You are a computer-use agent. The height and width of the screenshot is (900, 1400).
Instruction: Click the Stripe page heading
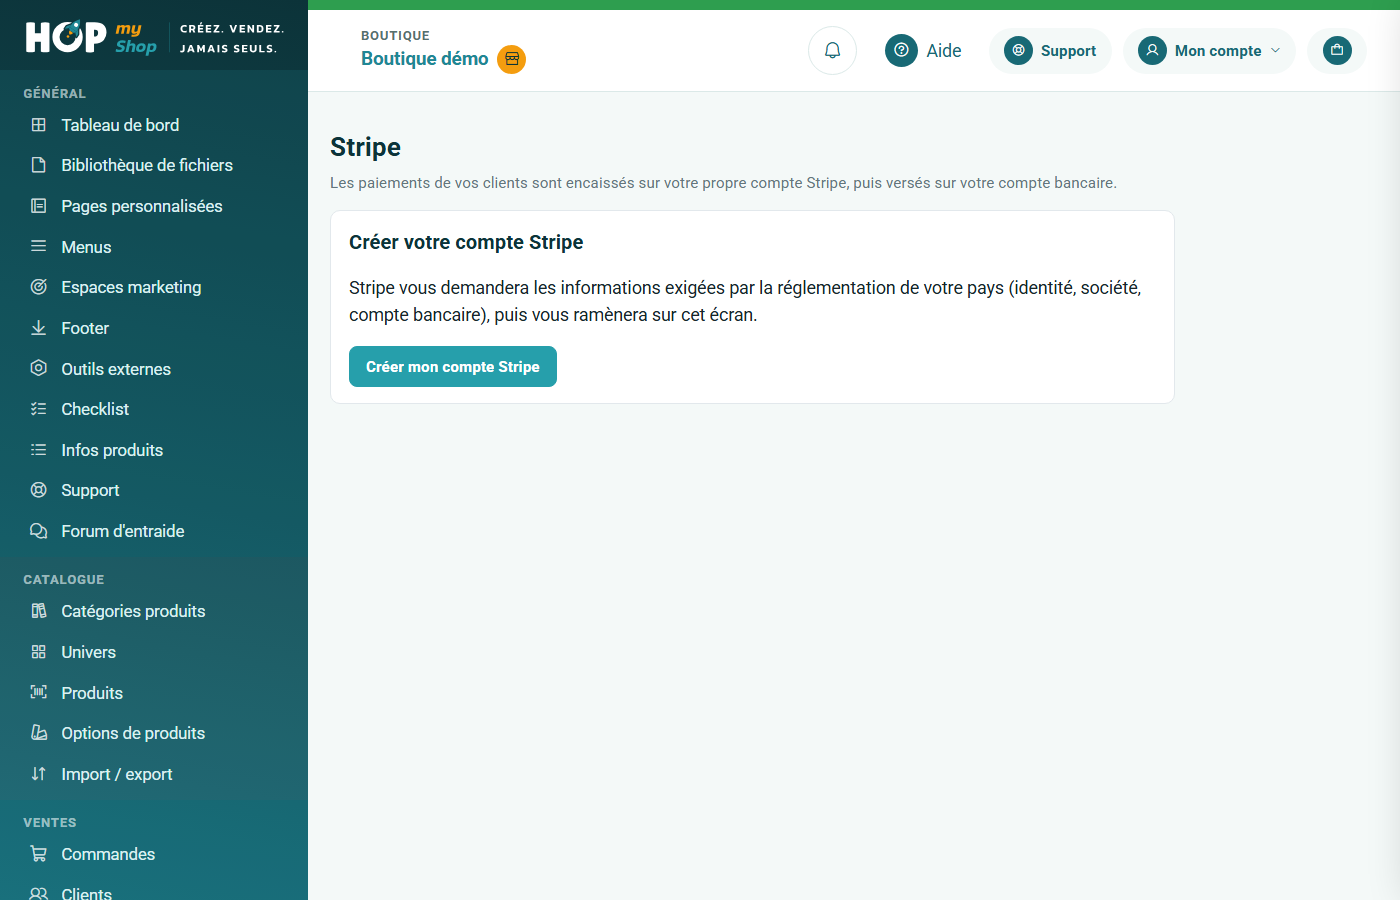[x=365, y=147]
